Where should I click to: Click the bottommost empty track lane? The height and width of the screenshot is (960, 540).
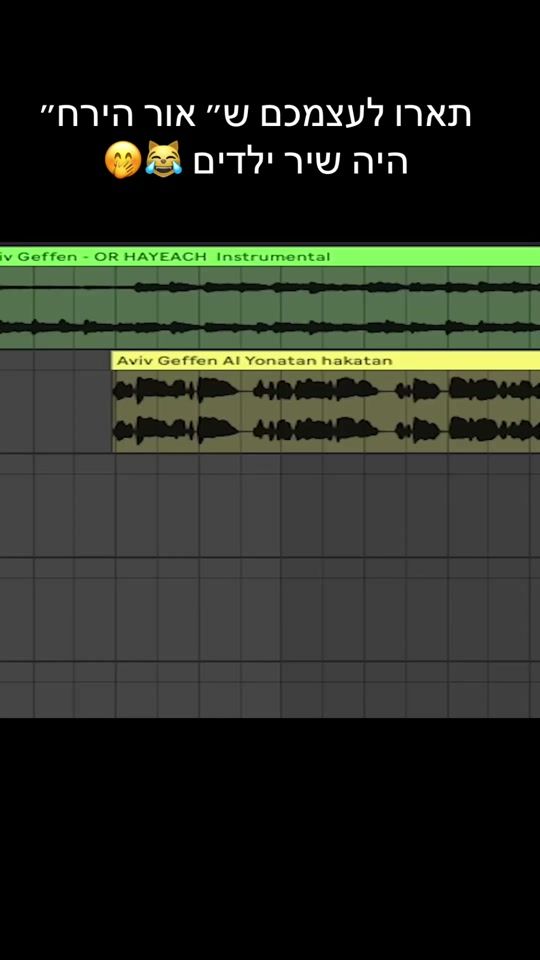click(x=270, y=690)
